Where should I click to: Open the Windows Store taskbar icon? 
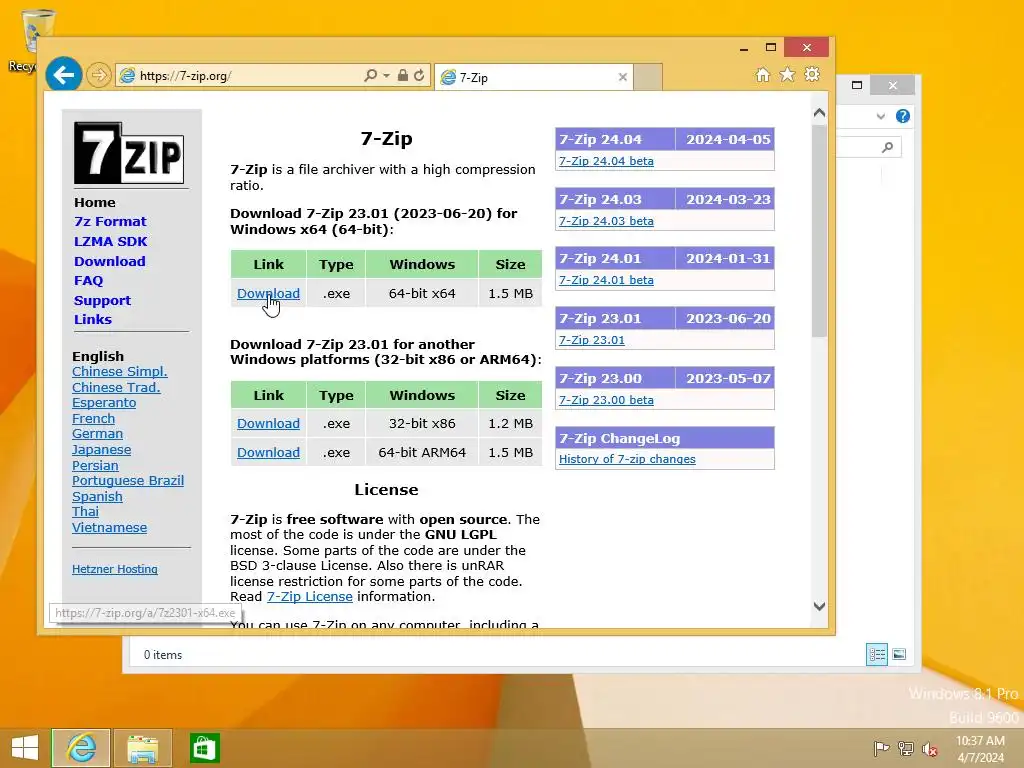click(x=204, y=748)
